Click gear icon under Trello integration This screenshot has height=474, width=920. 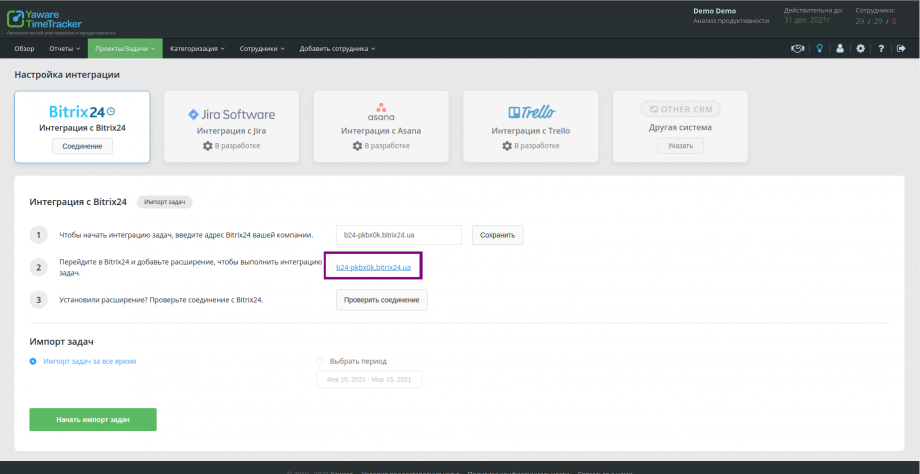(x=507, y=145)
